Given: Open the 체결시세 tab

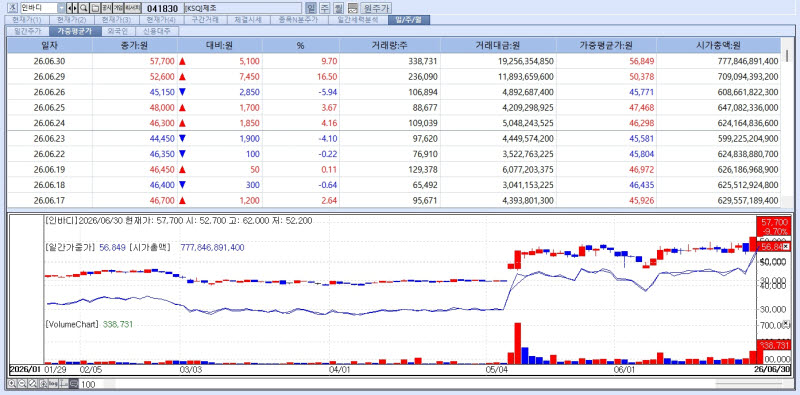Looking at the screenshot, I should 248,20.
